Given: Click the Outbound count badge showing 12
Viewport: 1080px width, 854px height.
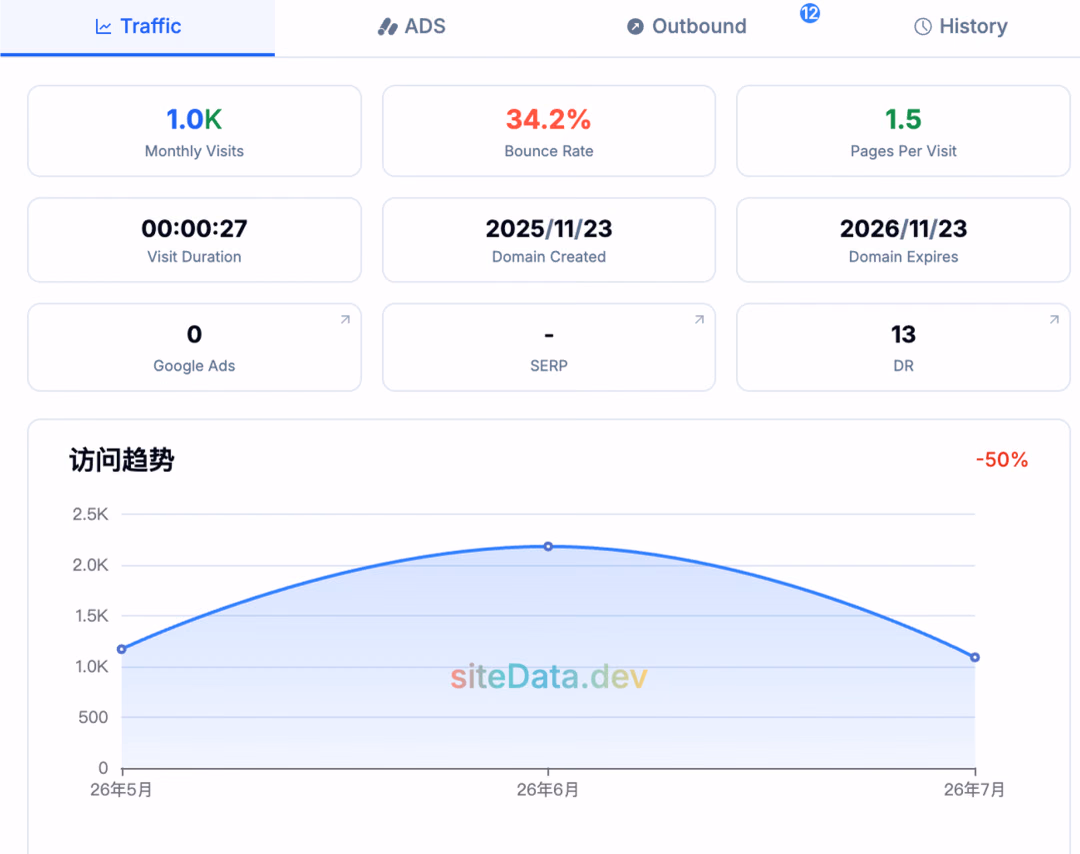Looking at the screenshot, I should click(810, 13).
